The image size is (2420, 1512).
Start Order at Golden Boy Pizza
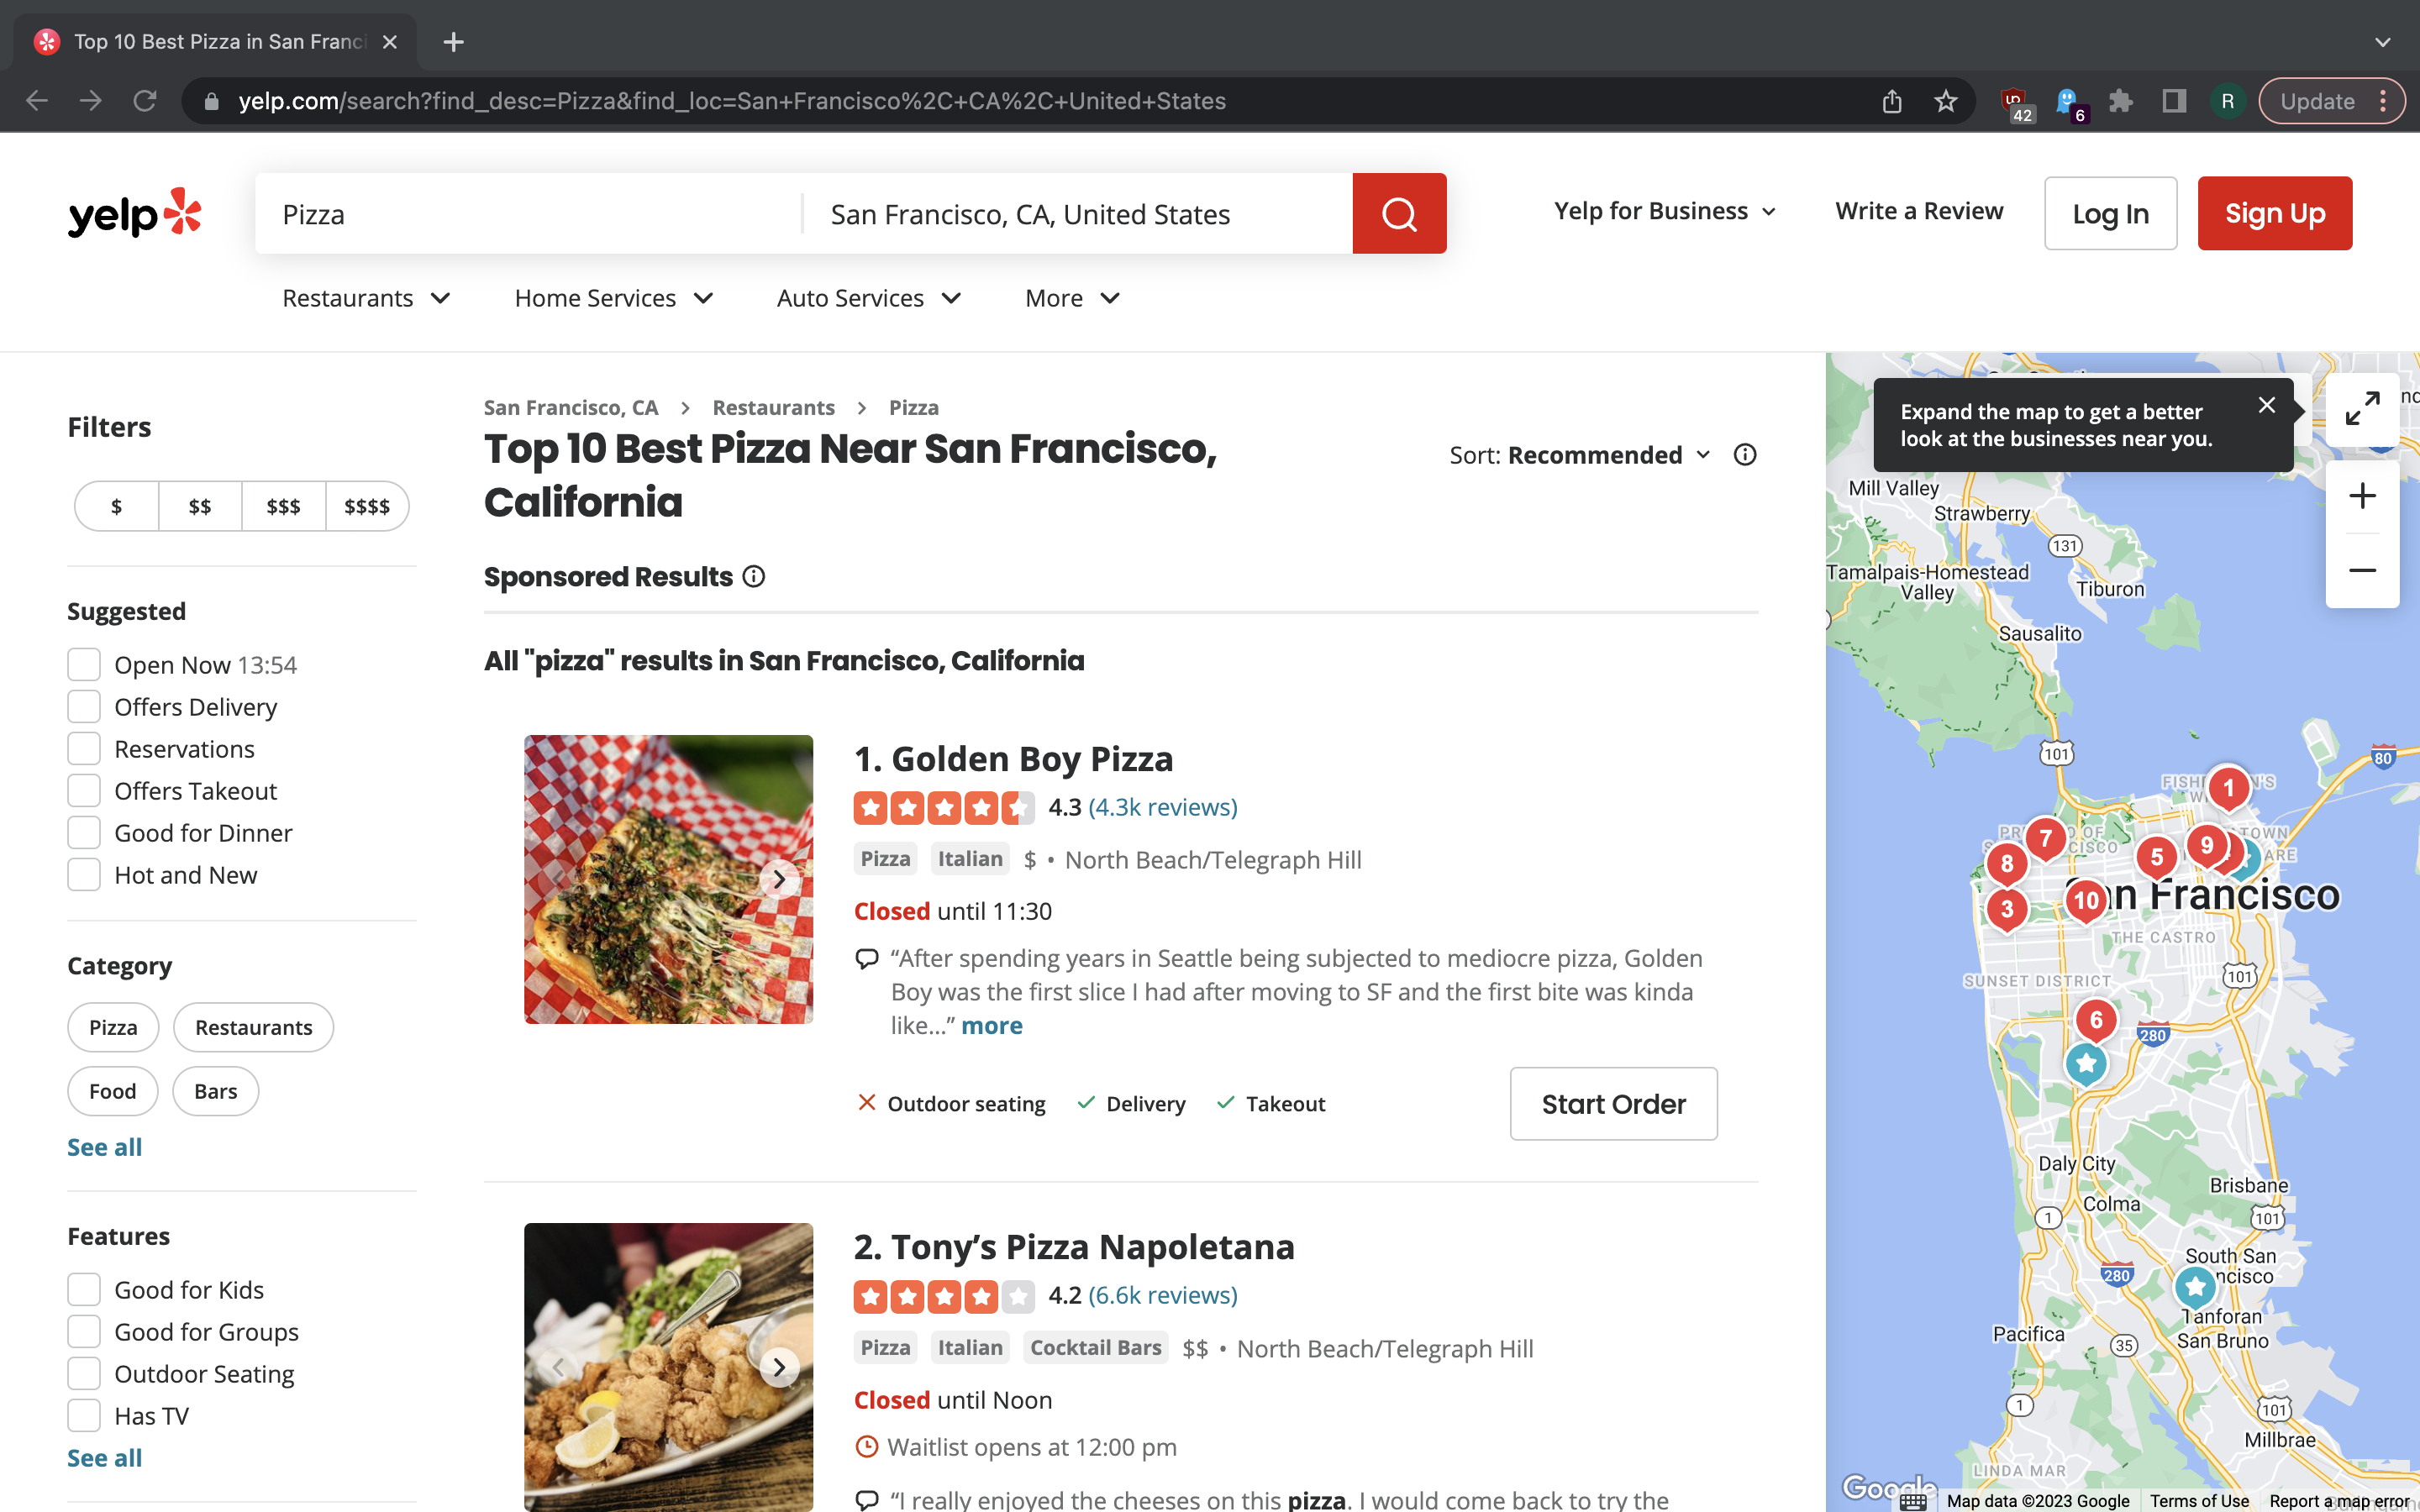[x=1613, y=1104]
